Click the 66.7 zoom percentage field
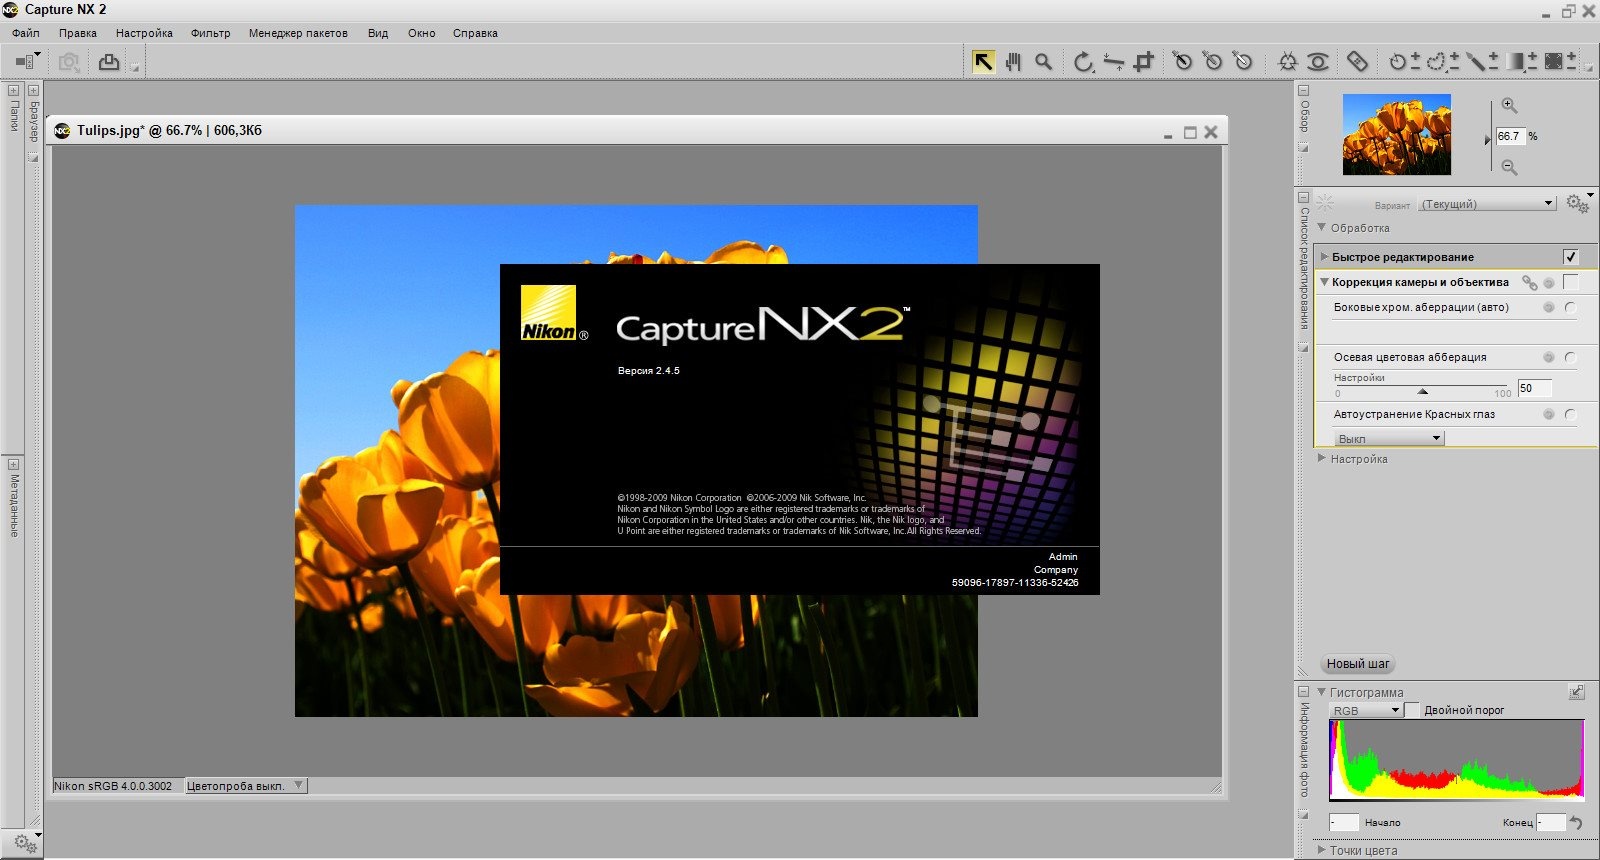 tap(1511, 136)
